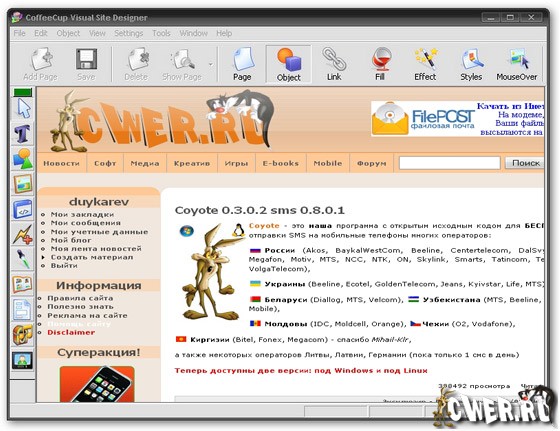This screenshot has height=431, width=560.
Task: Open Мои учетные данные link
Action: coord(99,232)
